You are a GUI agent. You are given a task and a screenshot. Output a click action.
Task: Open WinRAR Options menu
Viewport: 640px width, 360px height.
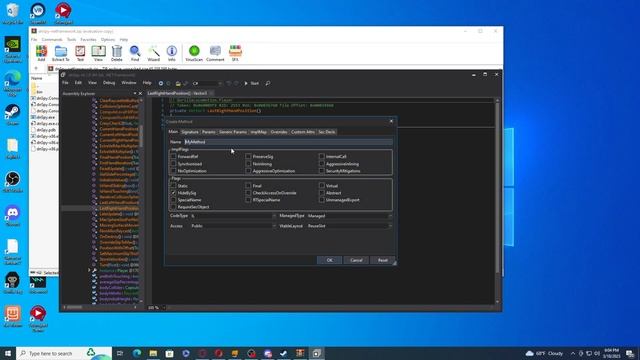pos(108,40)
